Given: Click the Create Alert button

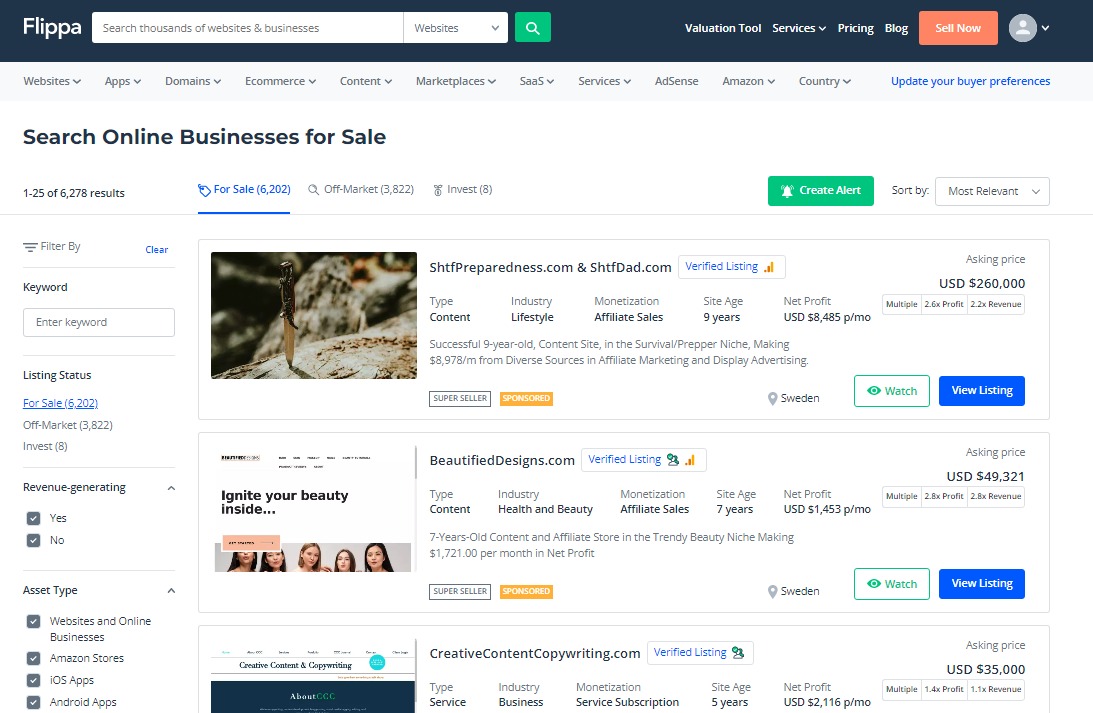Looking at the screenshot, I should point(820,191).
